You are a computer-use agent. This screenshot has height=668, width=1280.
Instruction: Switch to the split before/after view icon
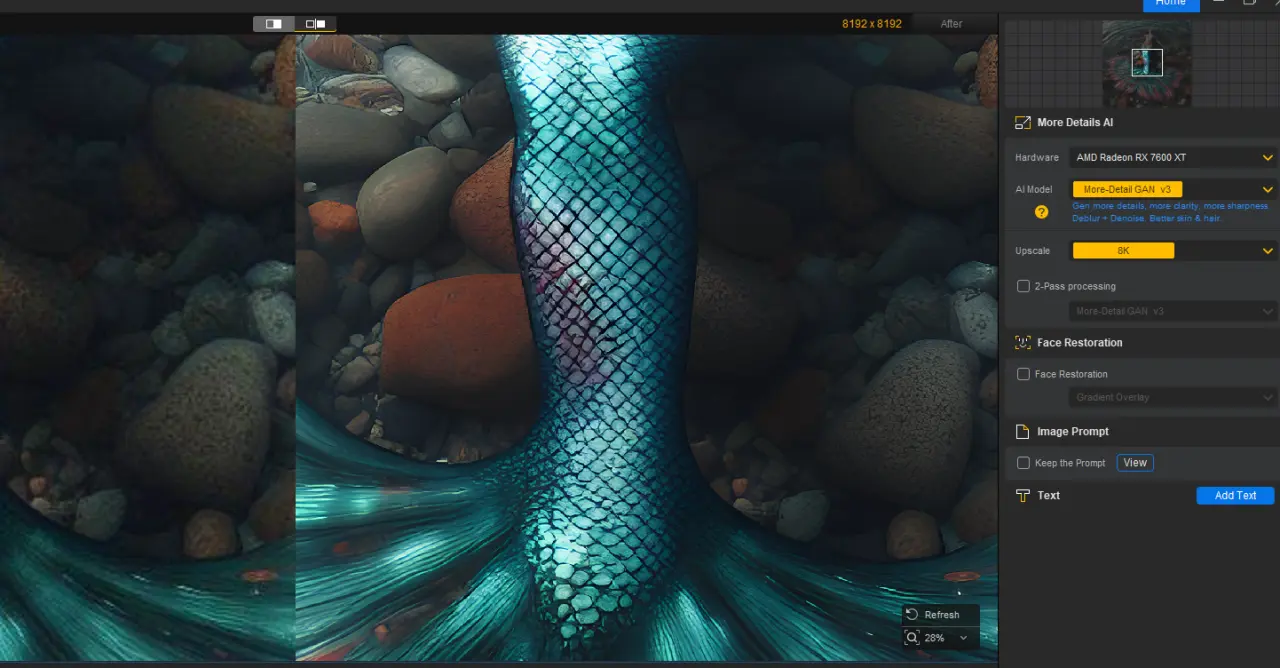click(x=316, y=24)
